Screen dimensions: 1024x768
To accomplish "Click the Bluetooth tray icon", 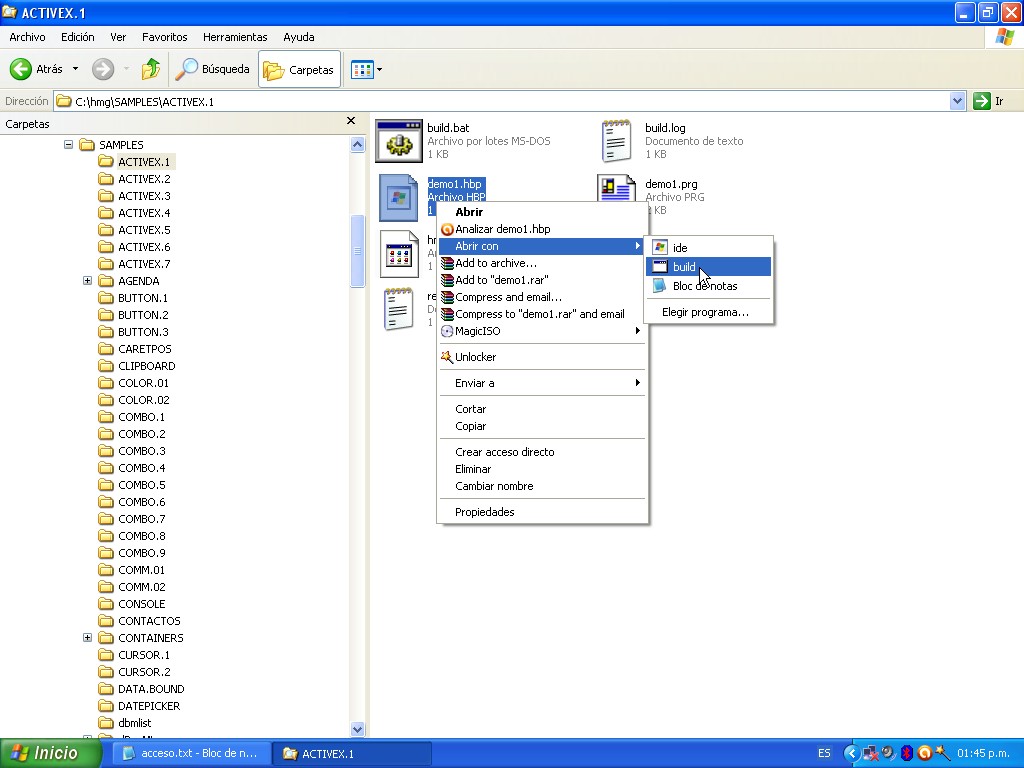I will (907, 752).
